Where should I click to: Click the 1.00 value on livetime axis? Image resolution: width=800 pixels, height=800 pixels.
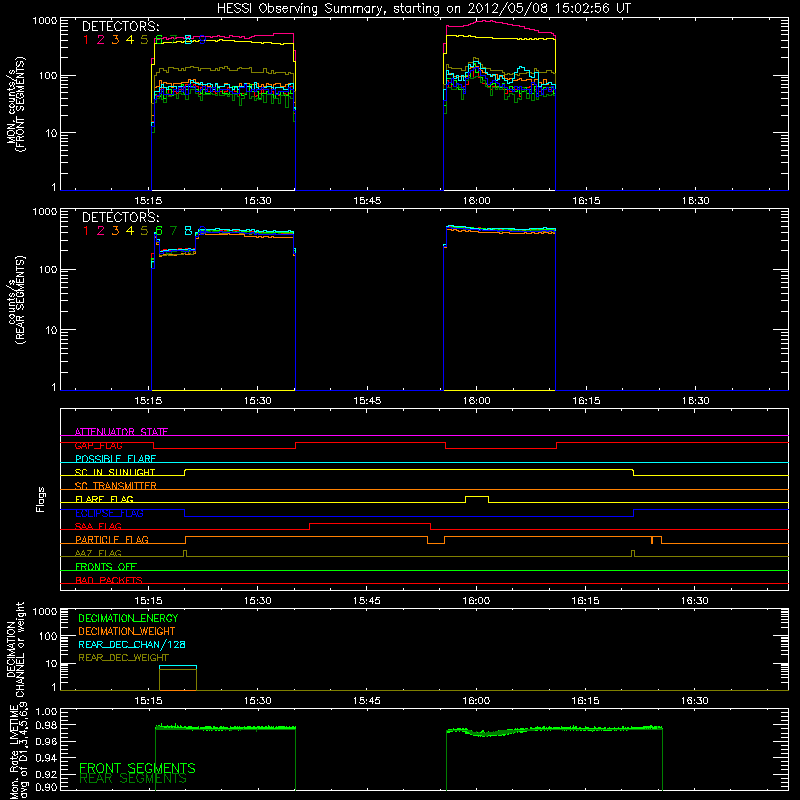[47, 712]
